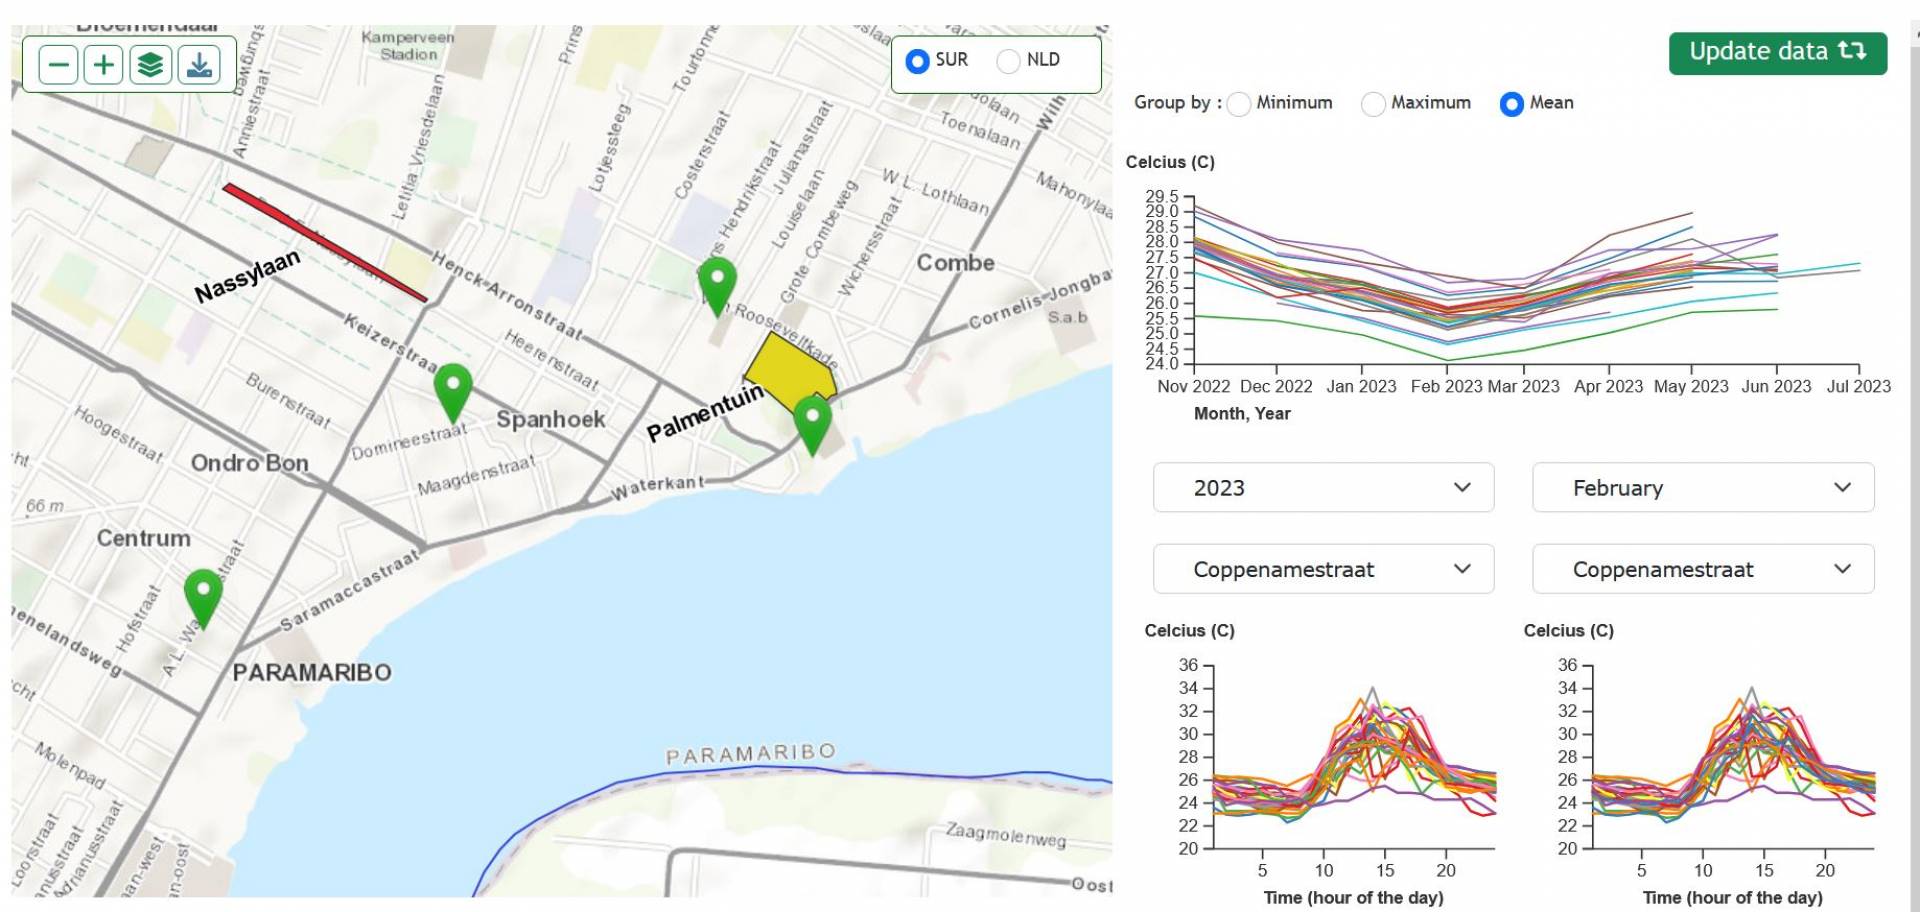The width and height of the screenshot is (1920, 912).
Task: Click the Maagdenstraat street label
Action: 476,475
